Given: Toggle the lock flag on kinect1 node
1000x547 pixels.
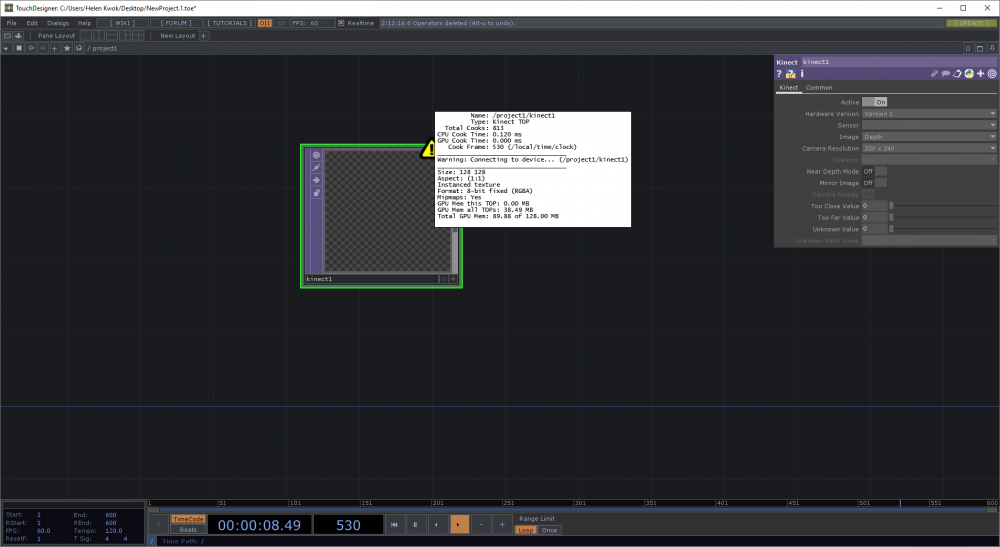Looking at the screenshot, I should click(316, 193).
